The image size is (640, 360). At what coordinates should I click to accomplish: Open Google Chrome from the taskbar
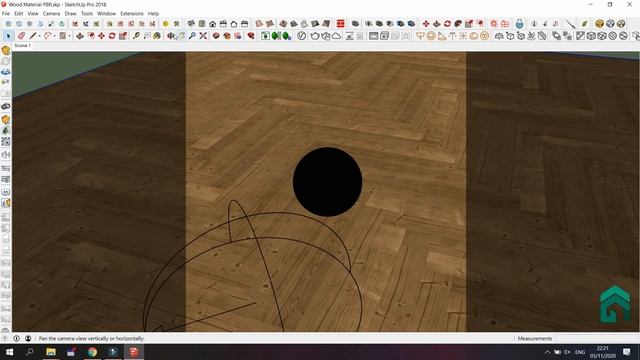click(x=92, y=352)
